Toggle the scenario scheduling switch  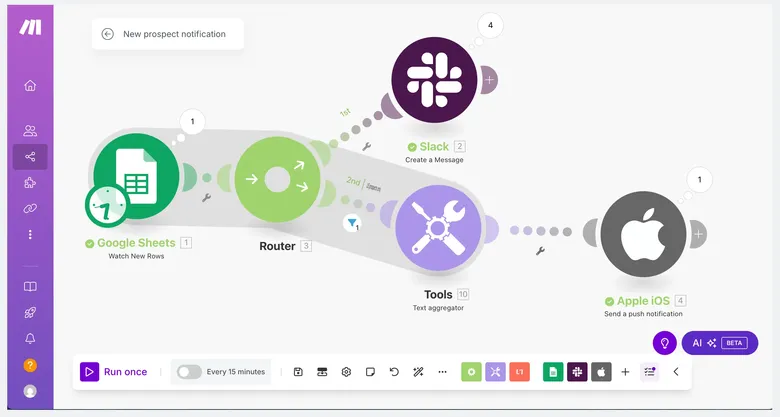(x=189, y=372)
